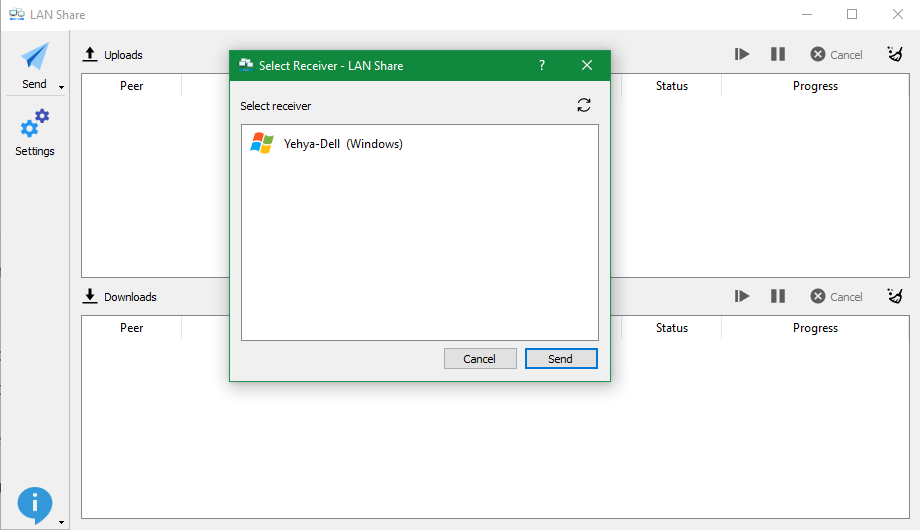Open Settings gears icon in sidebar

coord(35,123)
